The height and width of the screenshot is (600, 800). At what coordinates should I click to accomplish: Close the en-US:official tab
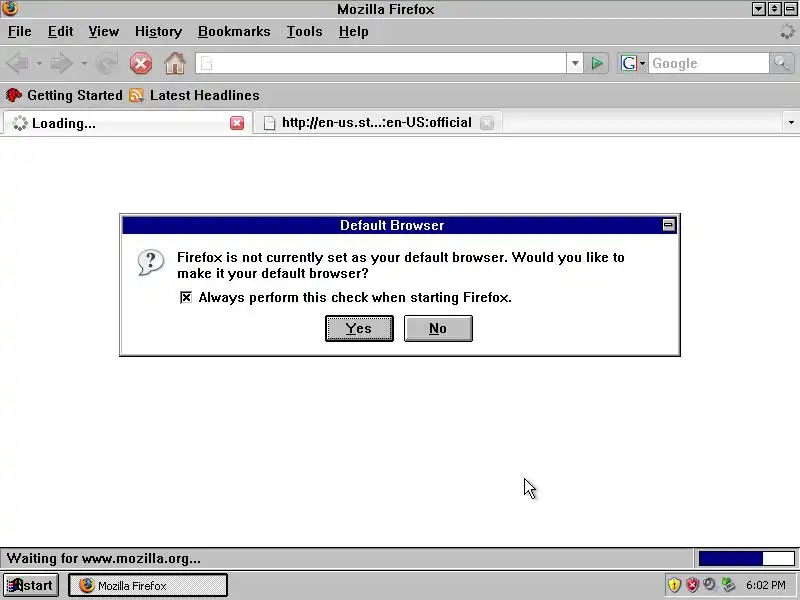[487, 123]
